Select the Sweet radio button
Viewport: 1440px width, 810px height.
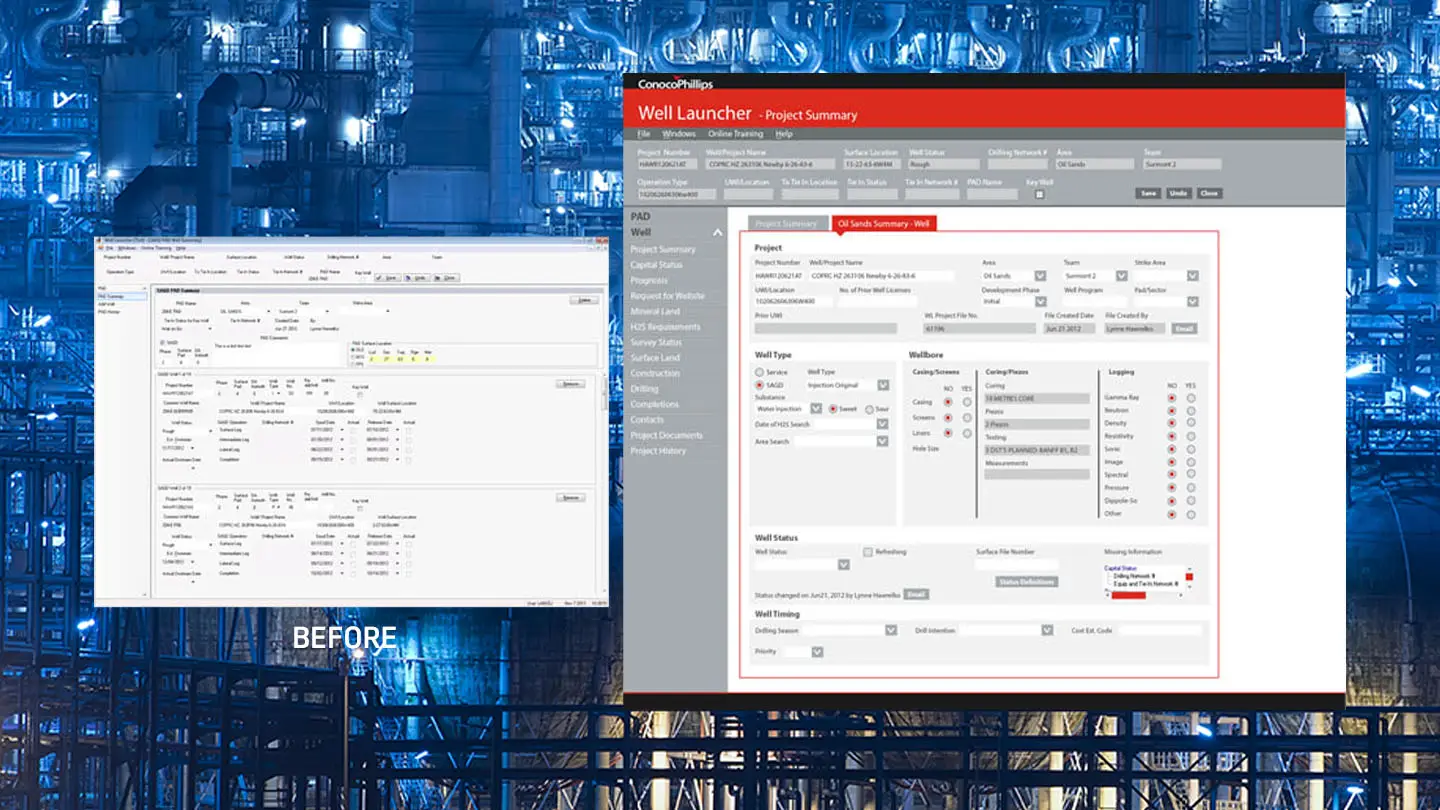[833, 409]
